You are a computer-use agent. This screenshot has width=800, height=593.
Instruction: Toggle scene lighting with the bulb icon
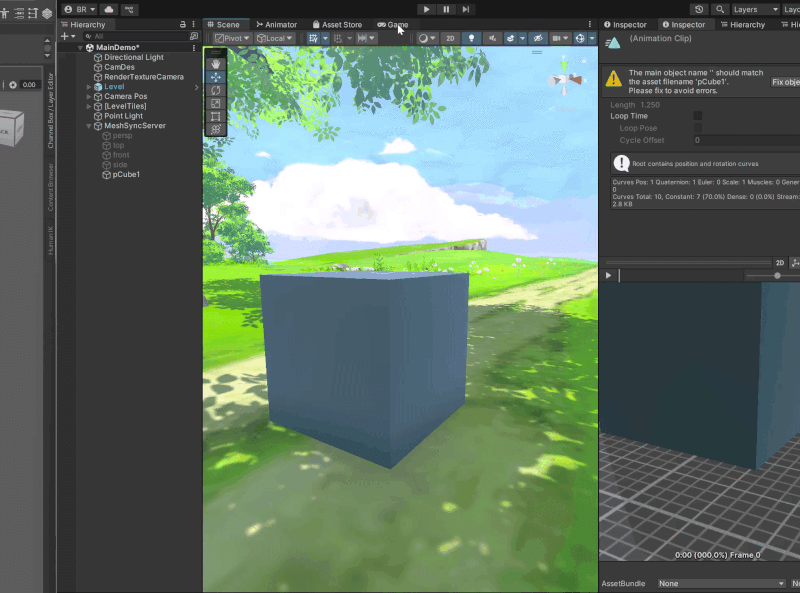point(471,38)
